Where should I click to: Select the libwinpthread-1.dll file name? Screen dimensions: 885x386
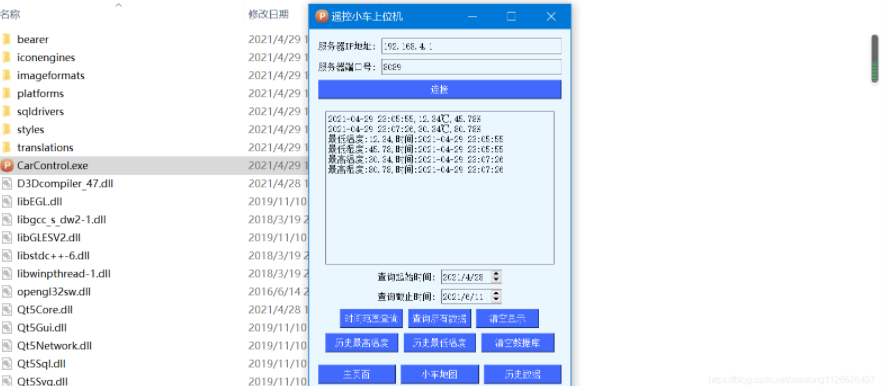tap(64, 274)
